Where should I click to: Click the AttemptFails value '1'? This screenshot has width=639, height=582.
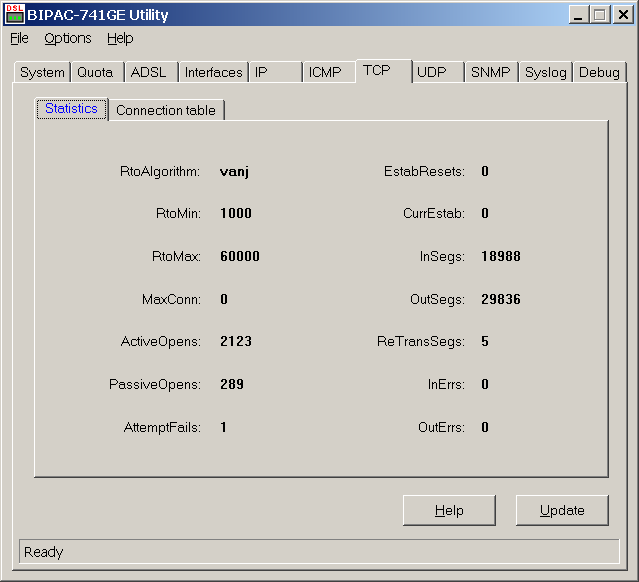click(223, 427)
